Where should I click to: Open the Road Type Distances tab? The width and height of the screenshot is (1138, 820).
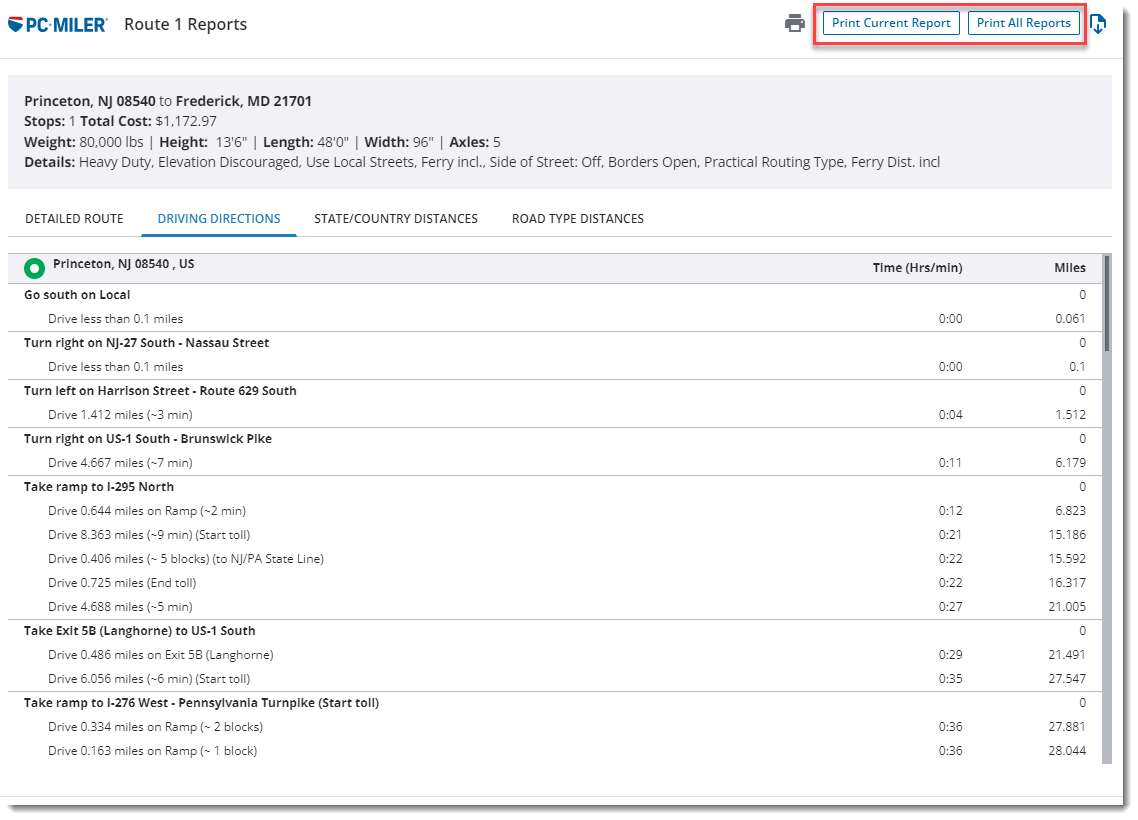[x=578, y=218]
